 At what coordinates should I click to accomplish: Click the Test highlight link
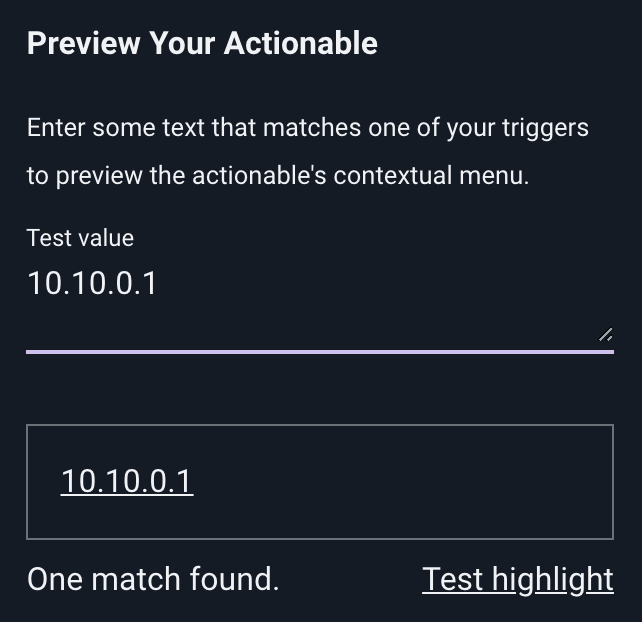(518, 579)
